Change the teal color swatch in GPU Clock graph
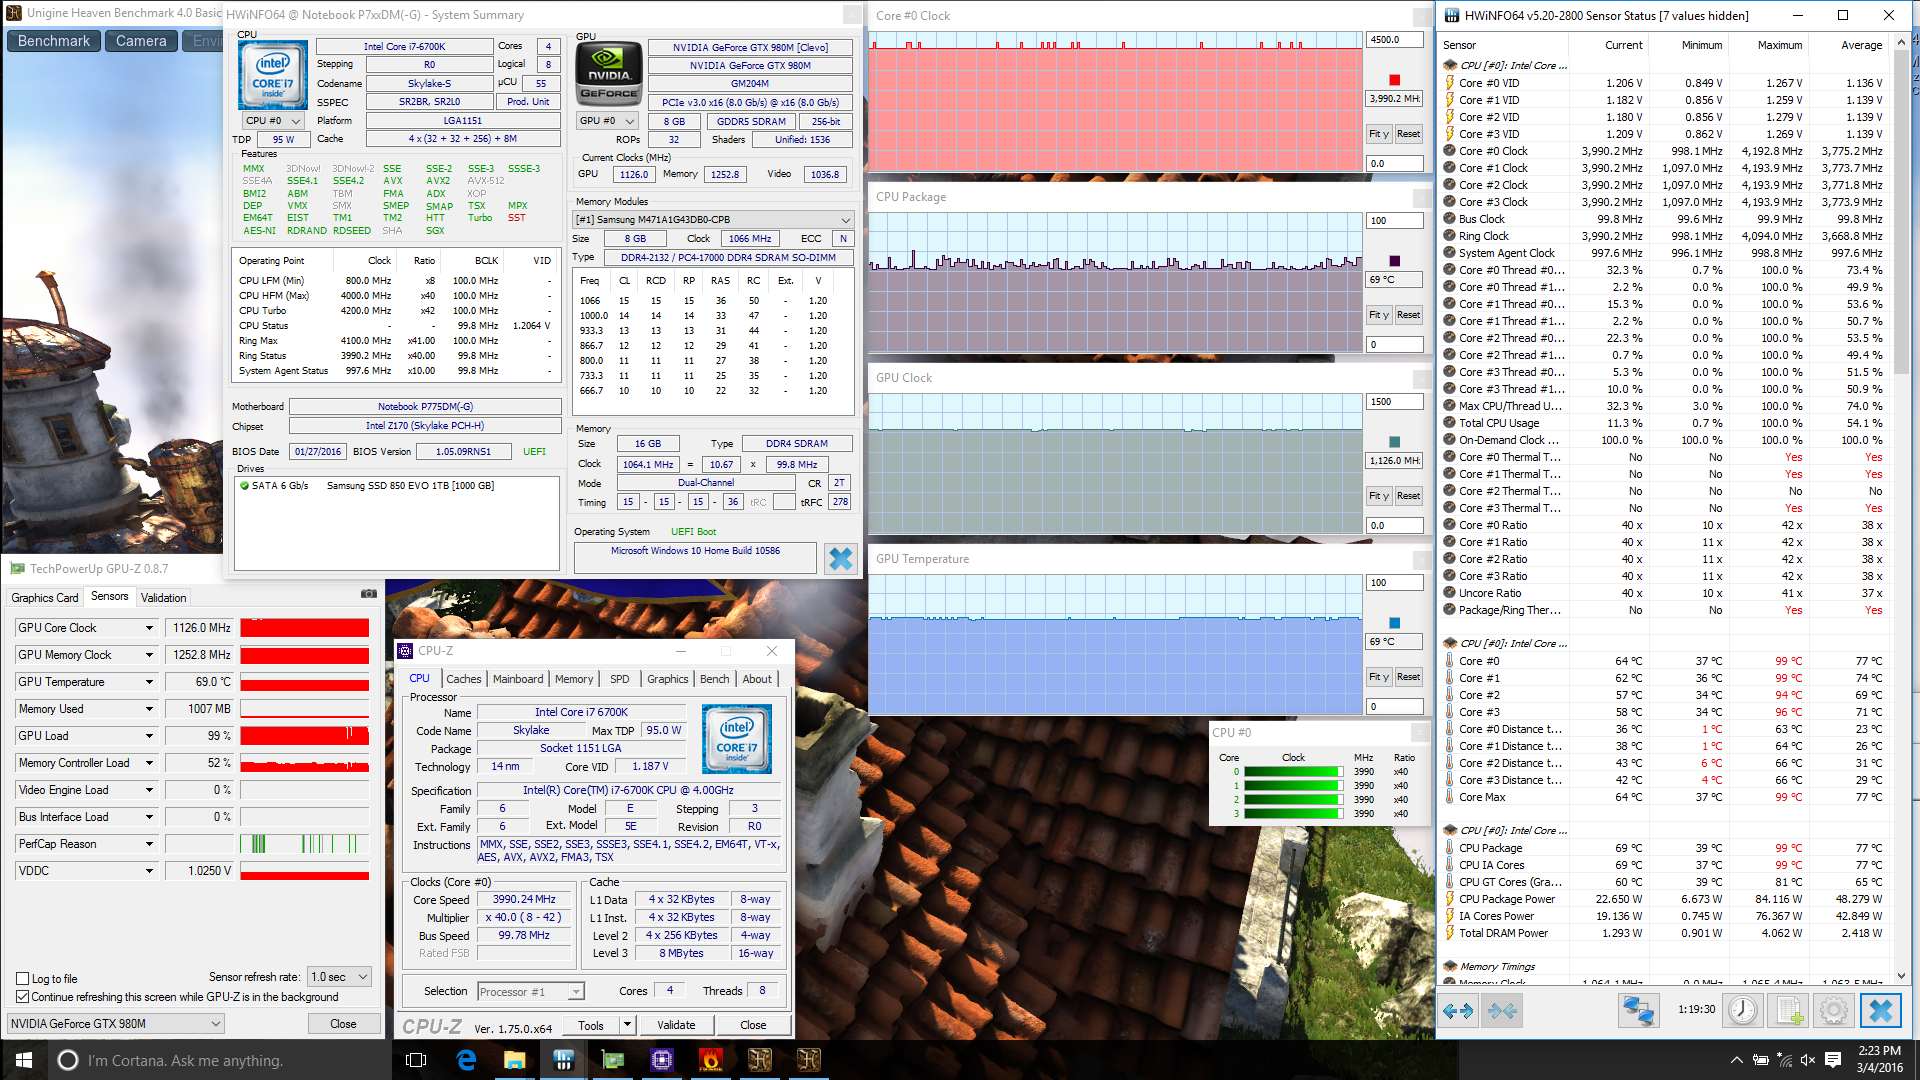The width and height of the screenshot is (1920, 1080). [1394, 442]
